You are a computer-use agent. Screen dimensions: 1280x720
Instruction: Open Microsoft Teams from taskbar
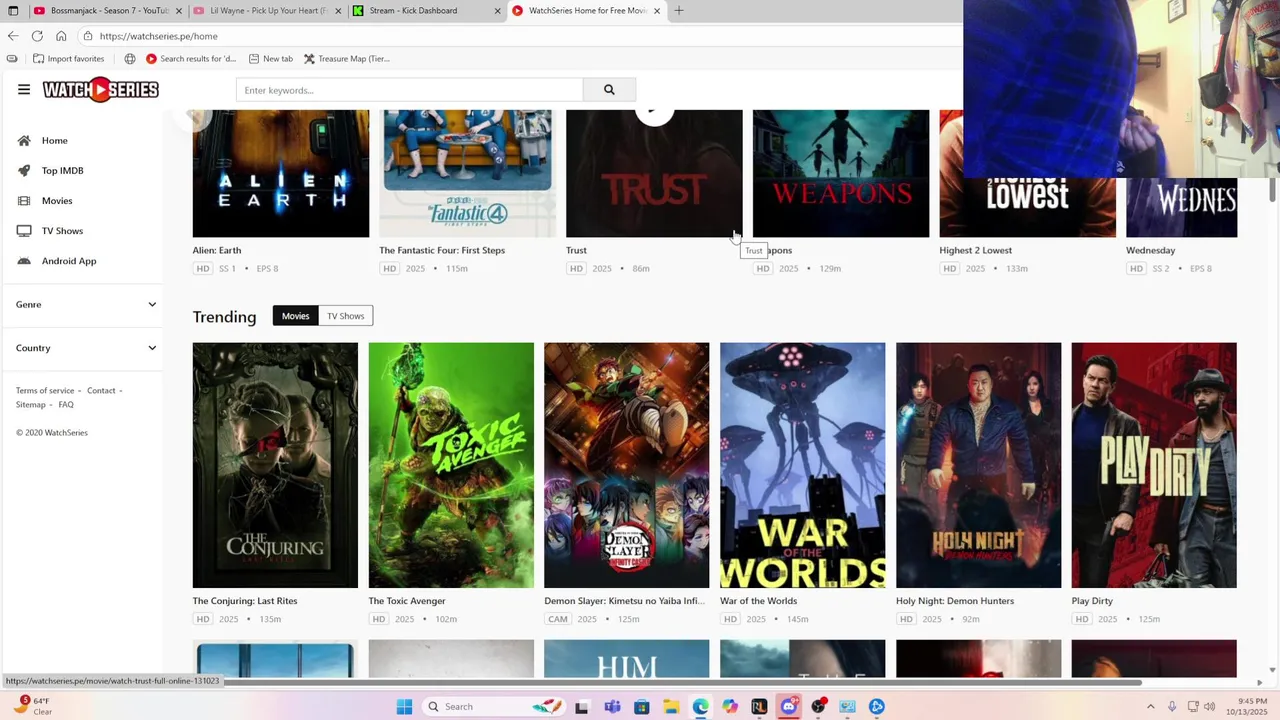point(612,707)
